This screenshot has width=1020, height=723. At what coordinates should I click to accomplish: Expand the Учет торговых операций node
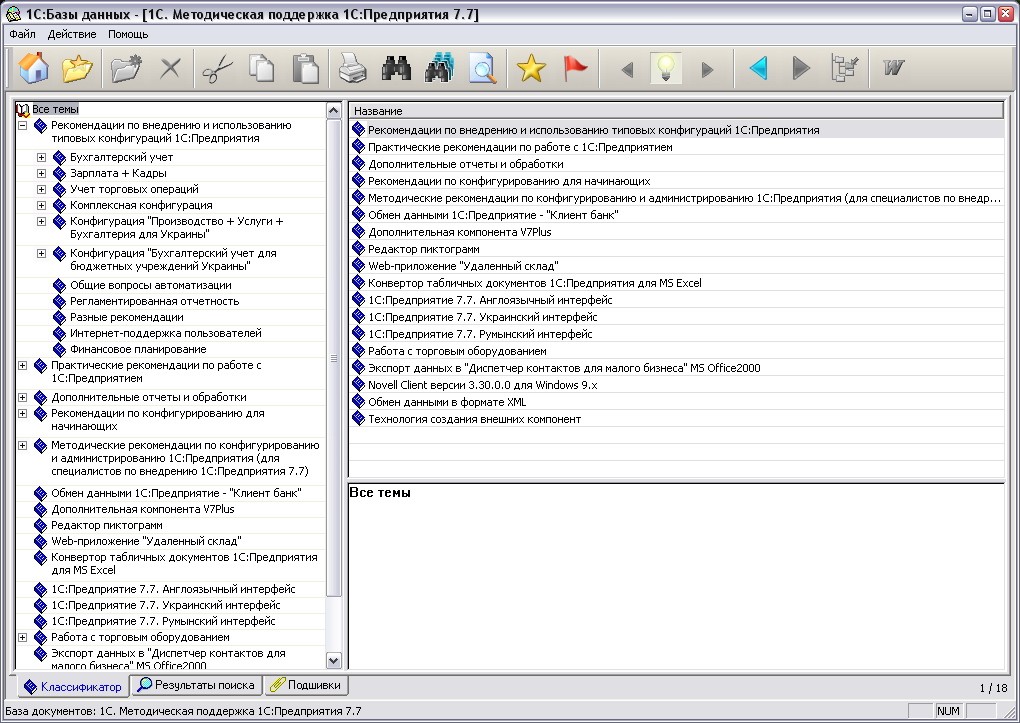tap(42, 189)
